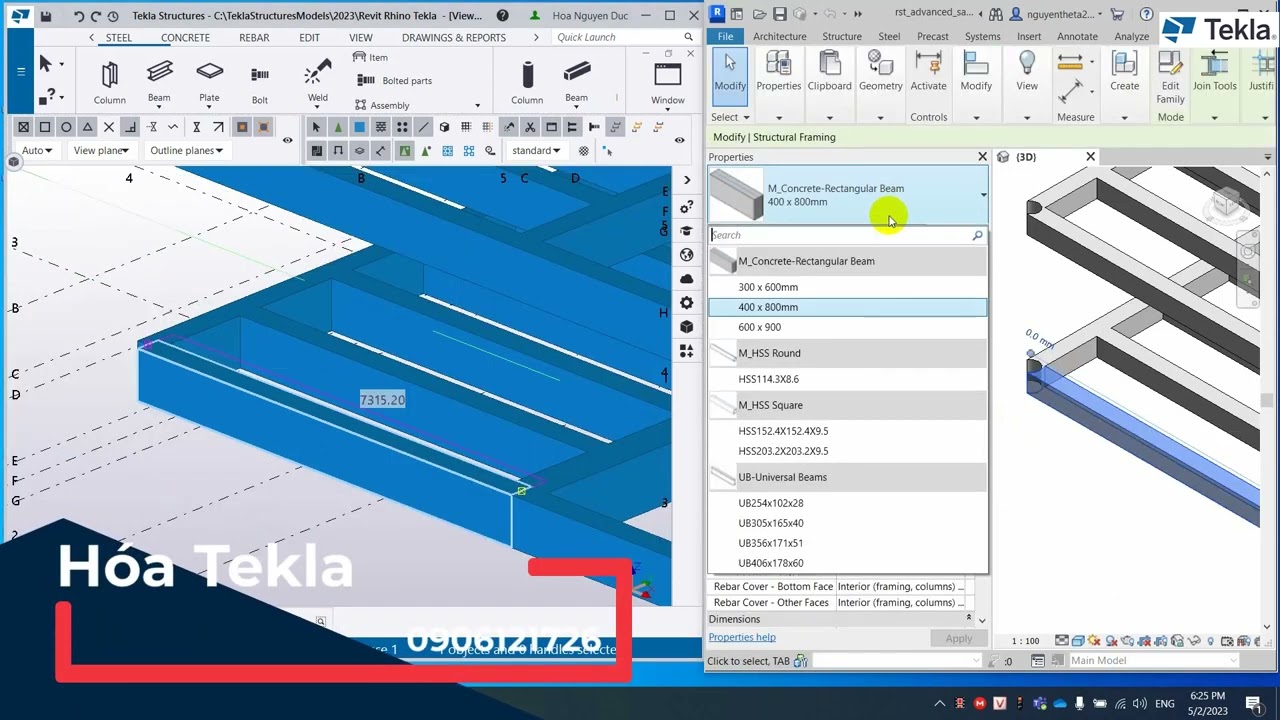This screenshot has height=720, width=1280.
Task: Open the Outline planes dropdown
Action: pyautogui.click(x=187, y=150)
